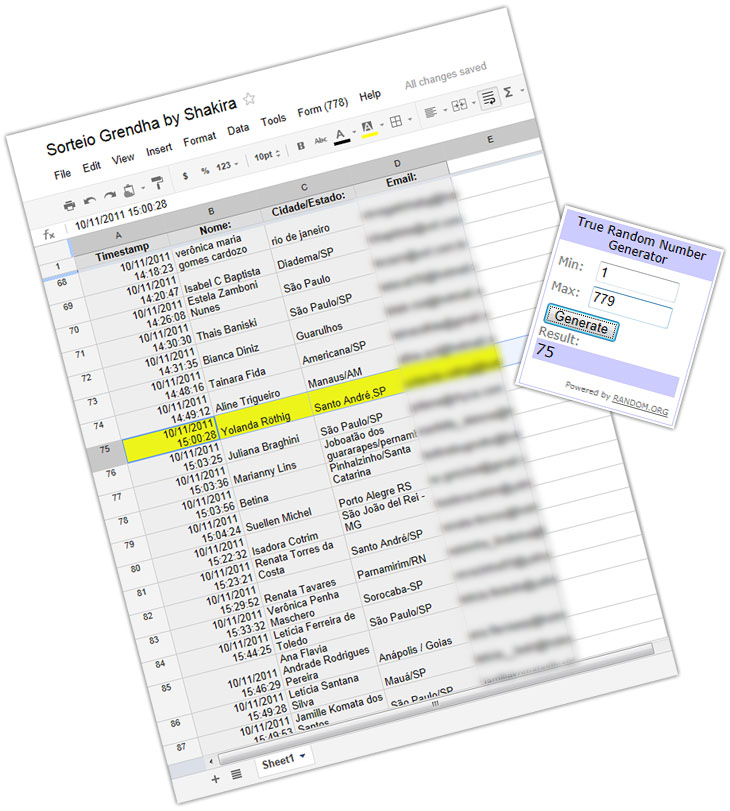
Task: Open the Data menu
Action: [x=238, y=129]
